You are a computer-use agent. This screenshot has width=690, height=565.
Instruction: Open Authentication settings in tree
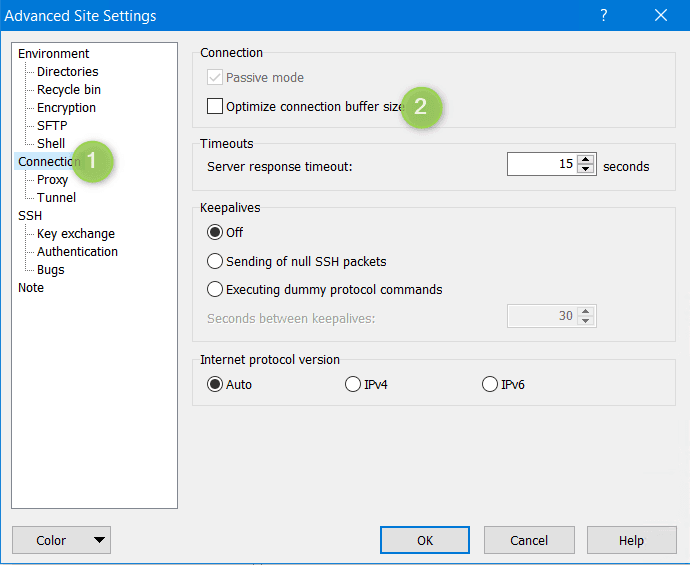point(77,252)
